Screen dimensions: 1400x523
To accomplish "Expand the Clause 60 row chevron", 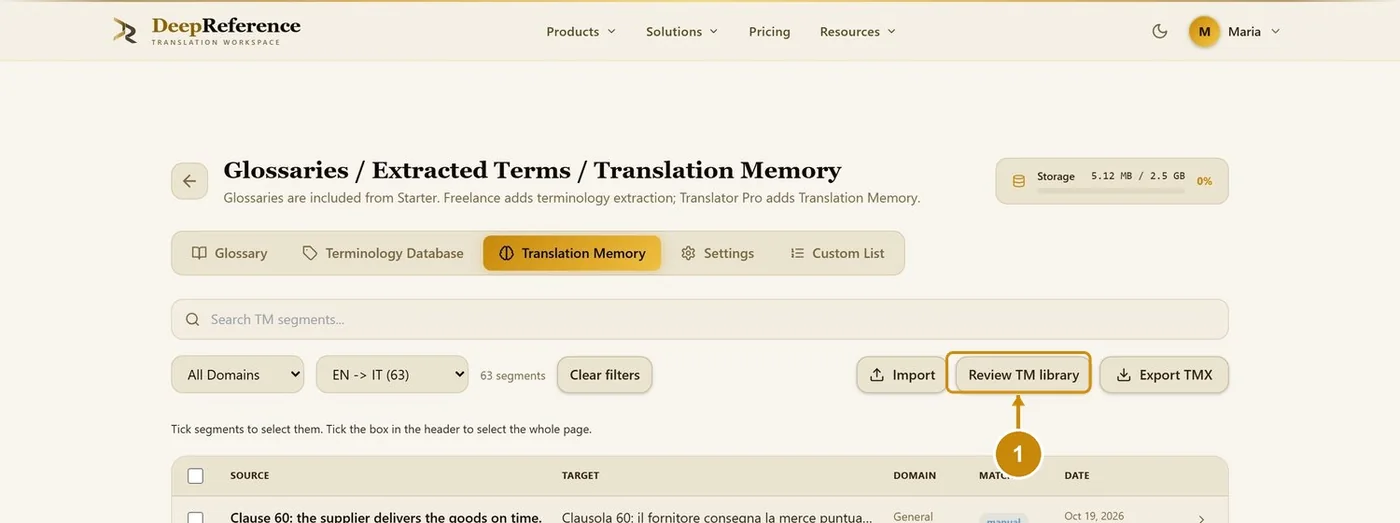I will click(1201, 518).
